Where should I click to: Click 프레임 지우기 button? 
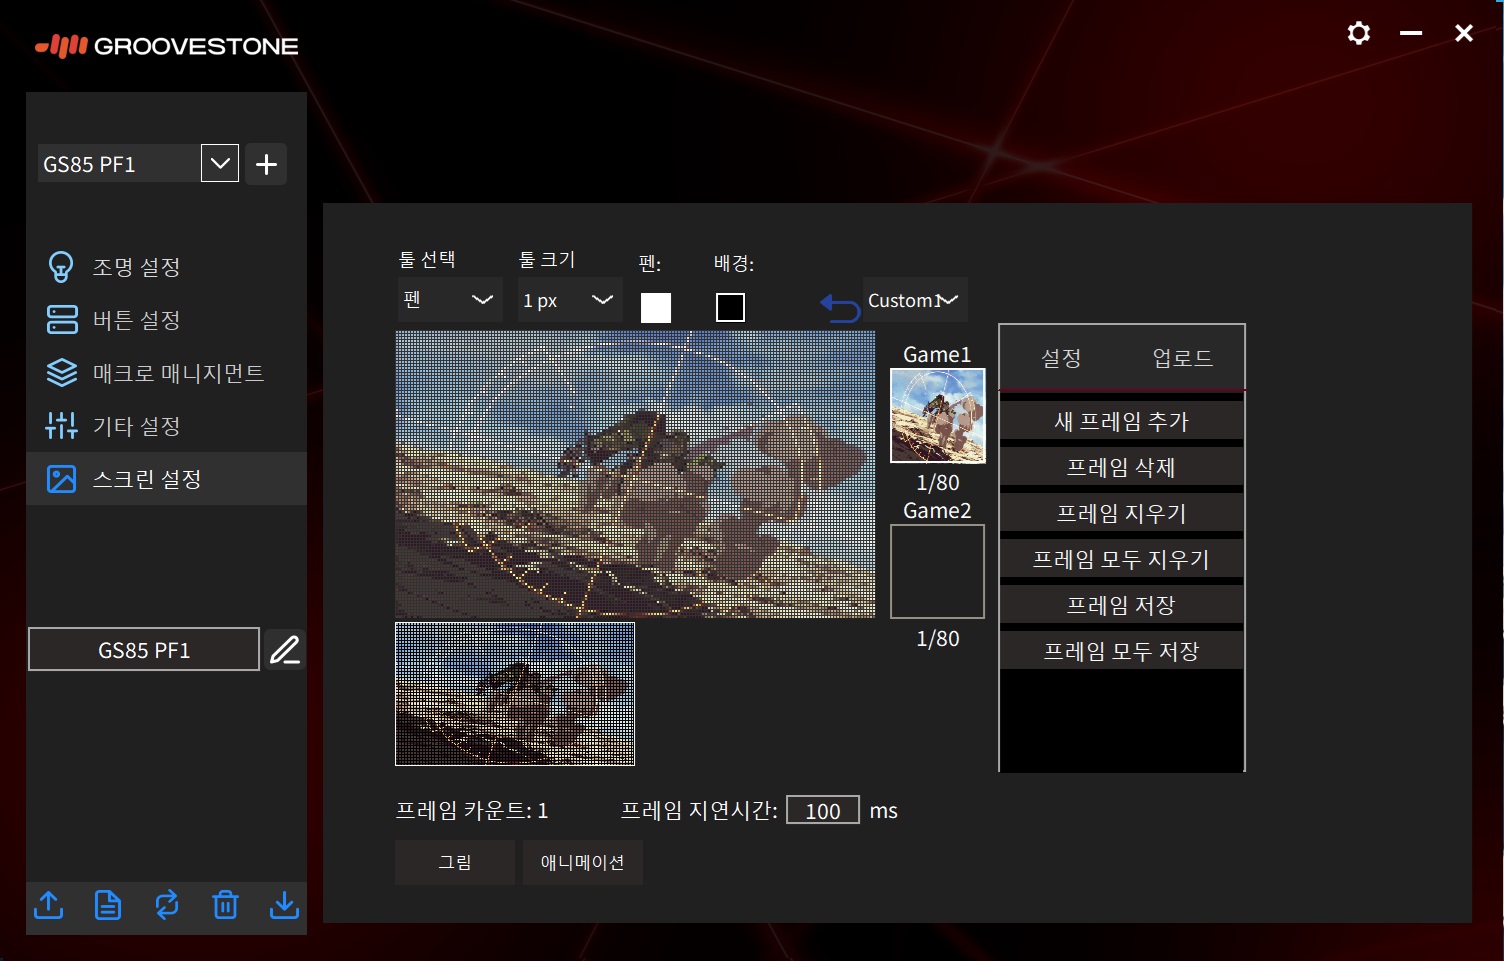tap(1122, 514)
